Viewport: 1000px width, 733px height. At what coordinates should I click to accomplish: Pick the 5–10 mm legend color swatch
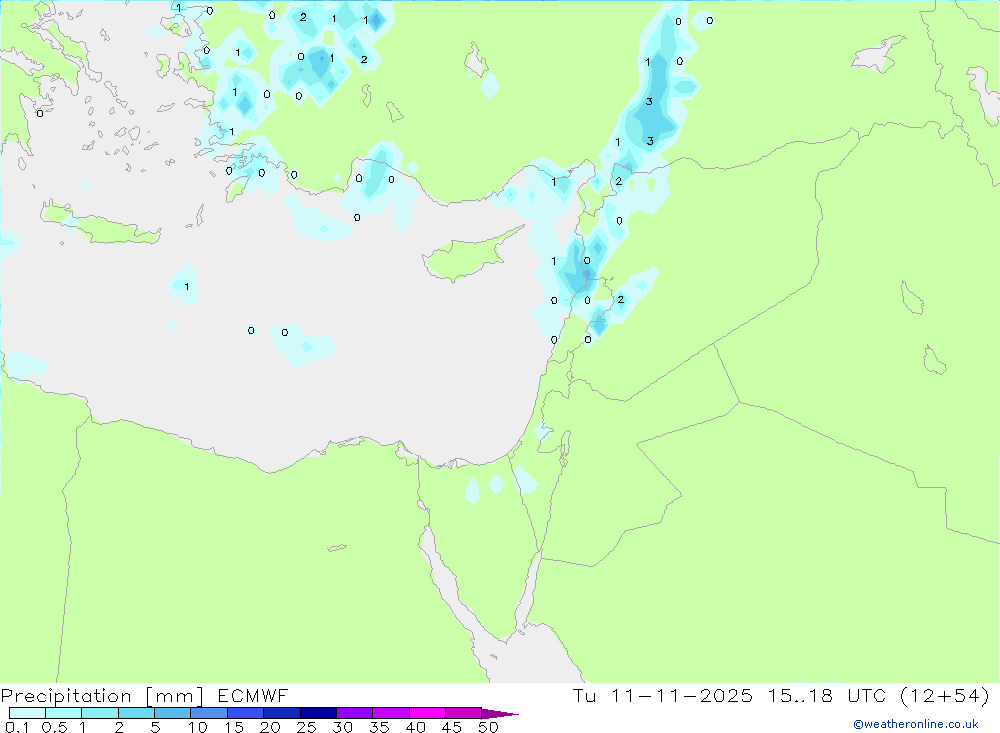[173, 713]
